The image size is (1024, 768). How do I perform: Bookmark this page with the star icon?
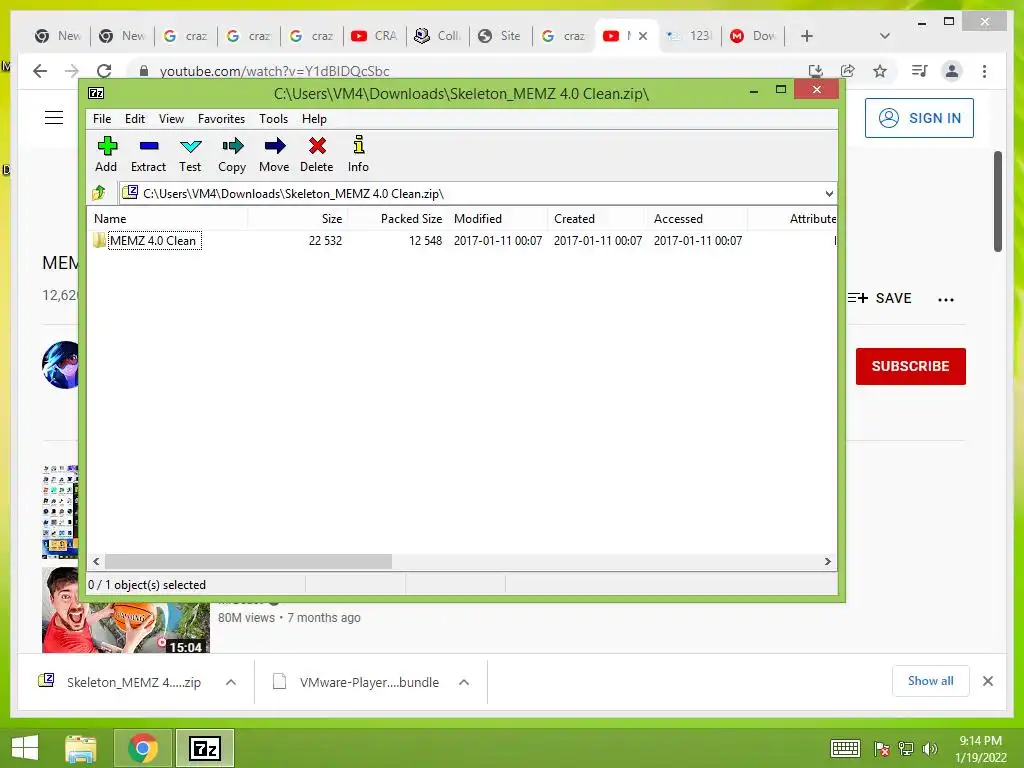coord(880,71)
